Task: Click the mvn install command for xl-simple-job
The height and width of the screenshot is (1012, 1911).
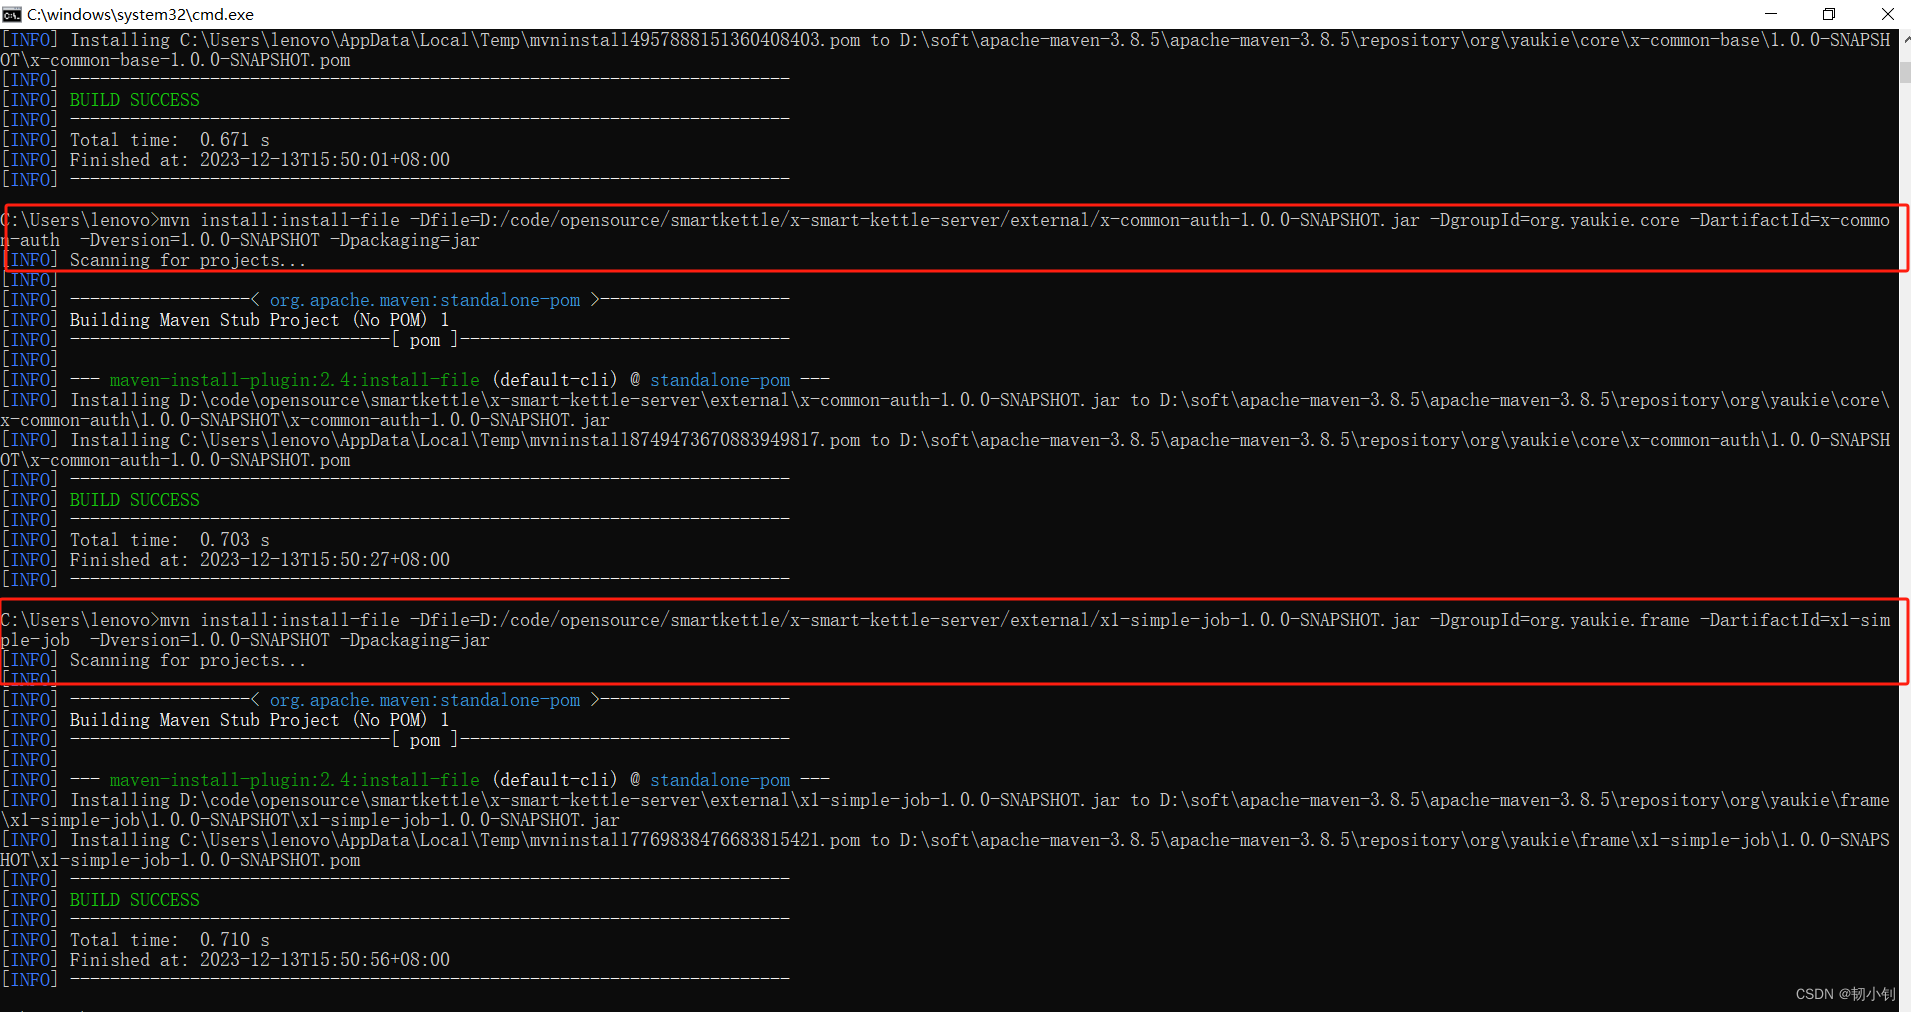Action: pyautogui.click(x=945, y=630)
